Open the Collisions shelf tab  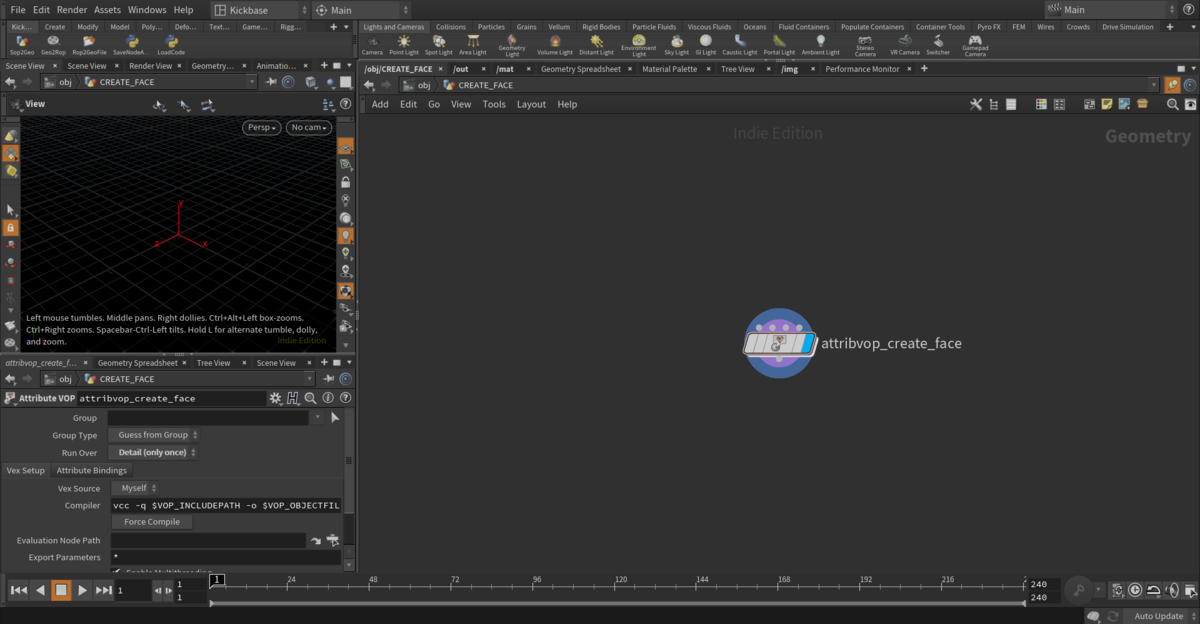pyautogui.click(x=450, y=27)
